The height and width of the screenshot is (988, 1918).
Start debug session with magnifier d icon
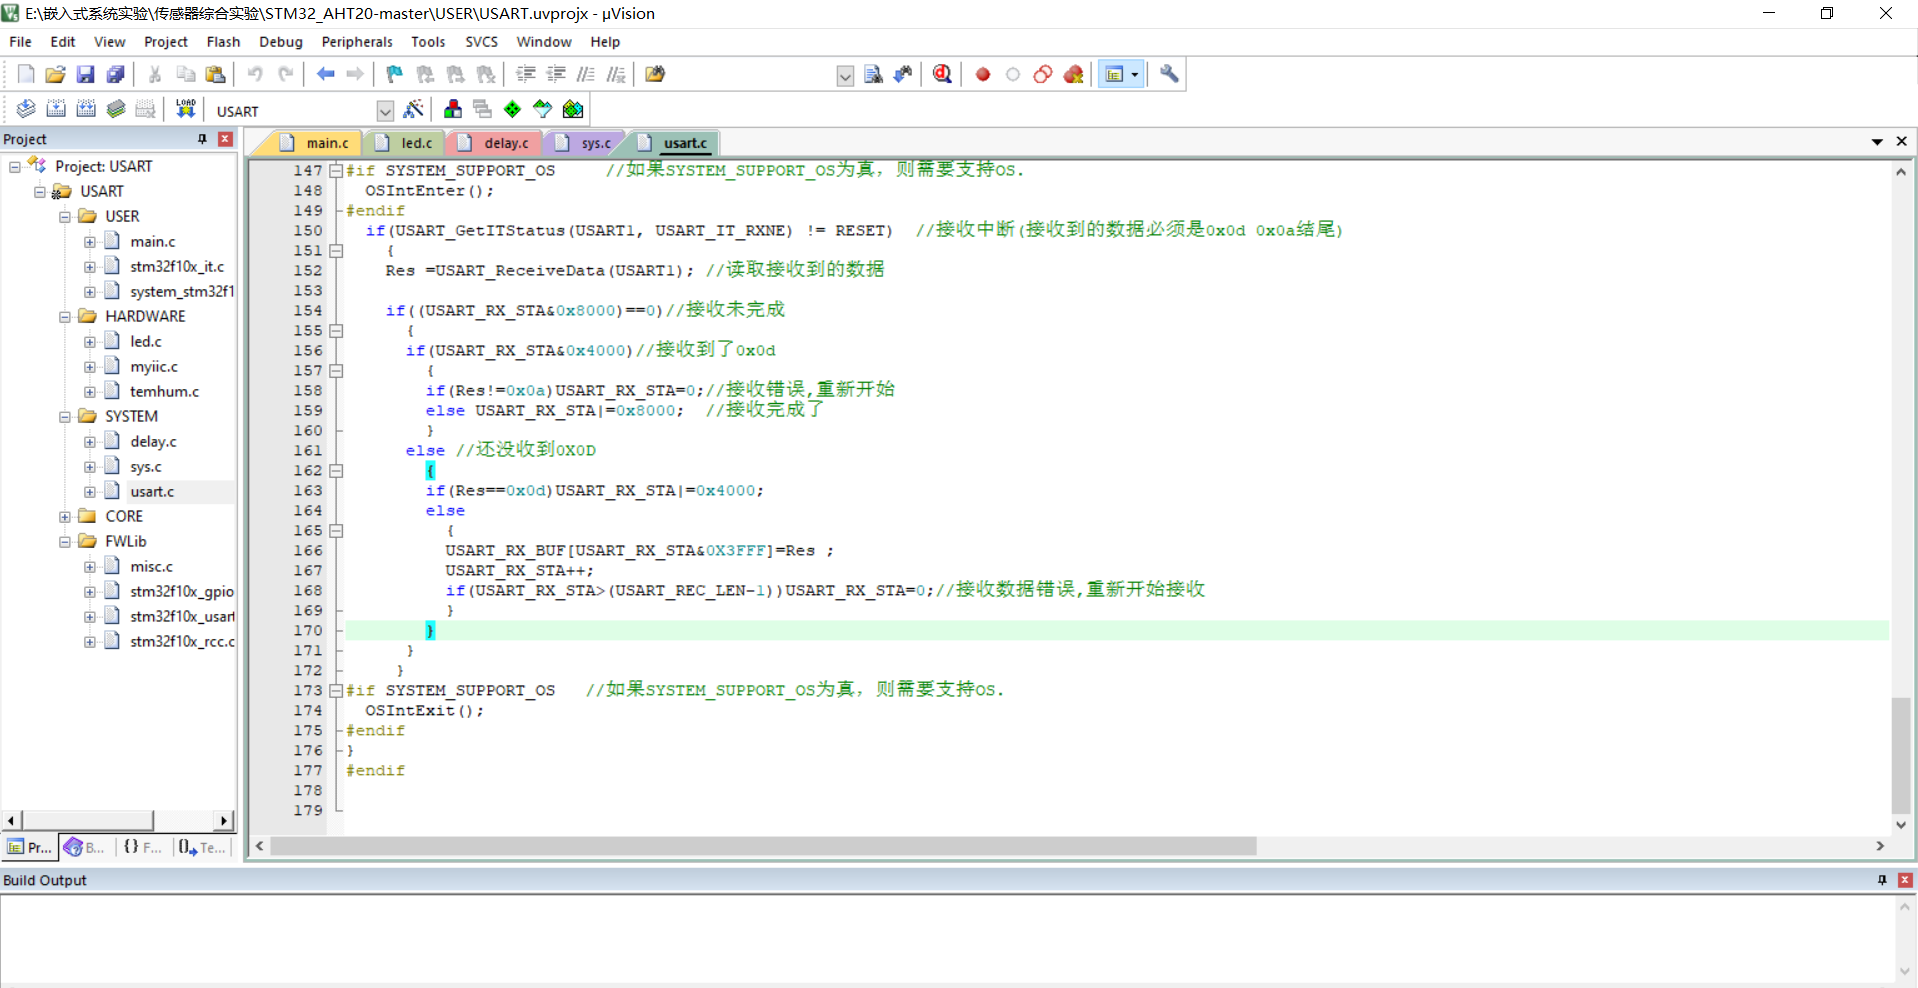click(942, 74)
